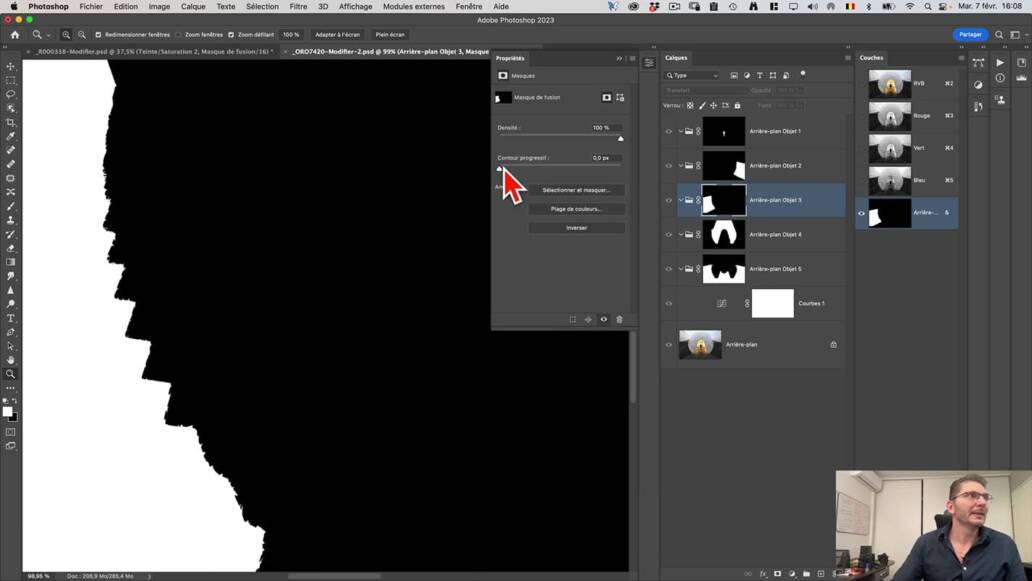Select the Crop tool

11,122
